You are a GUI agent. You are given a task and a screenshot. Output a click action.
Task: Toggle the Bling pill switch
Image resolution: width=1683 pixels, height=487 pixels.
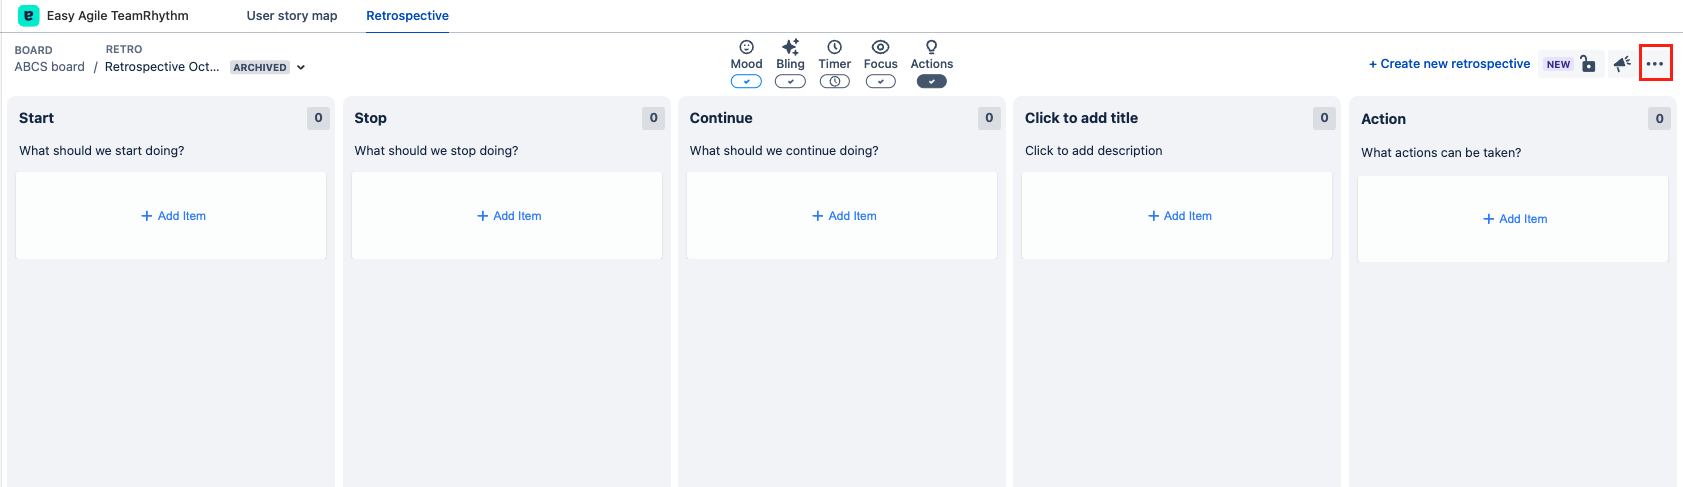tap(790, 82)
